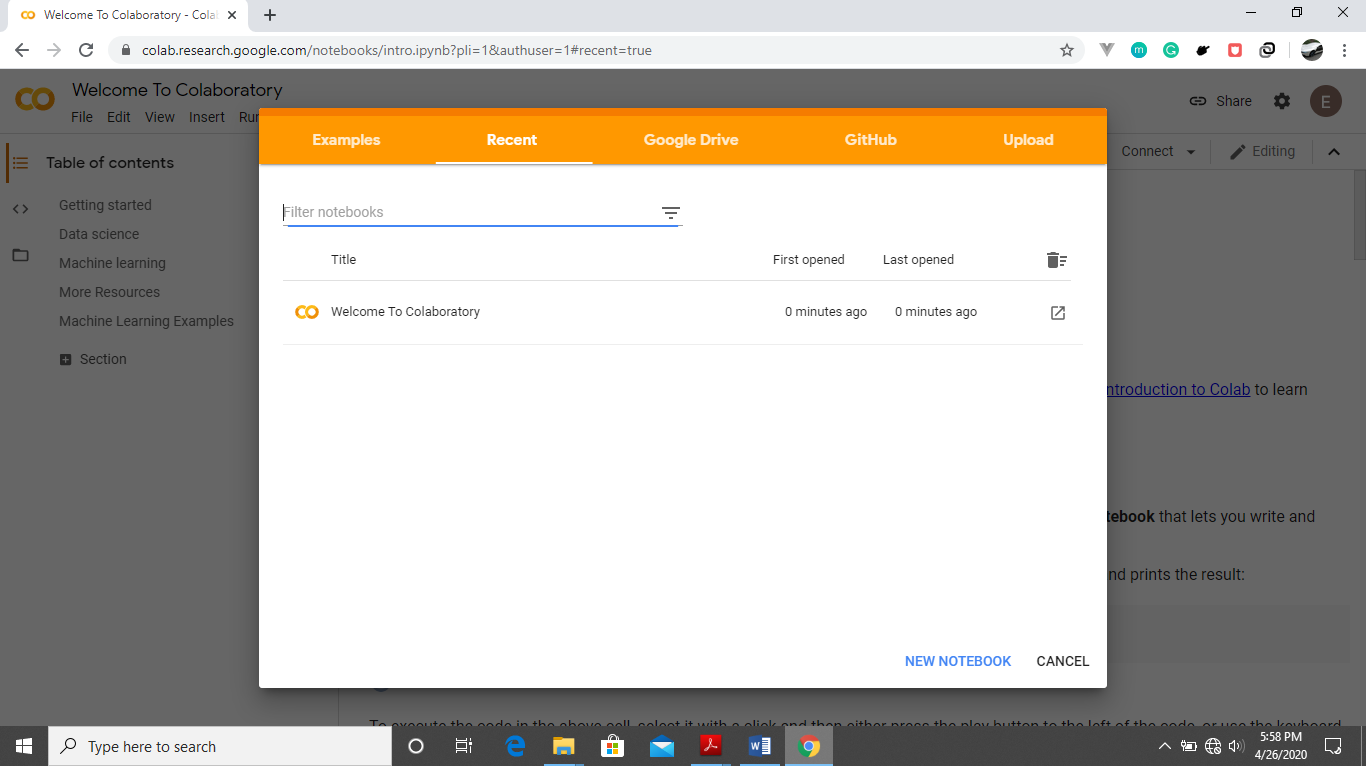This screenshot has width=1366, height=766.
Task: Open Chrome's three-dot menu
Action: click(x=1345, y=50)
